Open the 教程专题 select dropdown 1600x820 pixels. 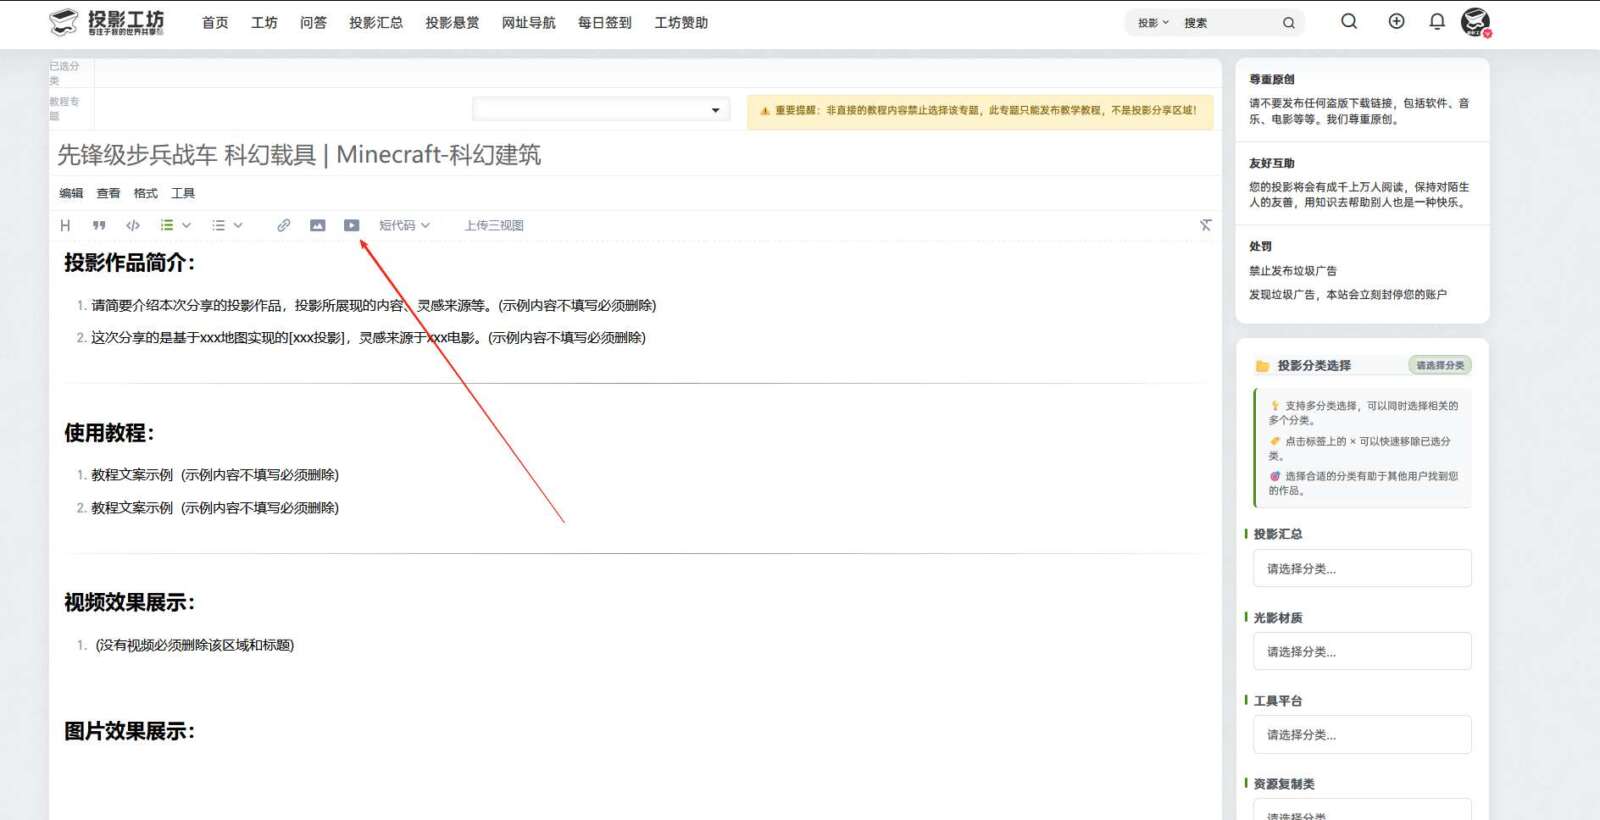(x=601, y=109)
